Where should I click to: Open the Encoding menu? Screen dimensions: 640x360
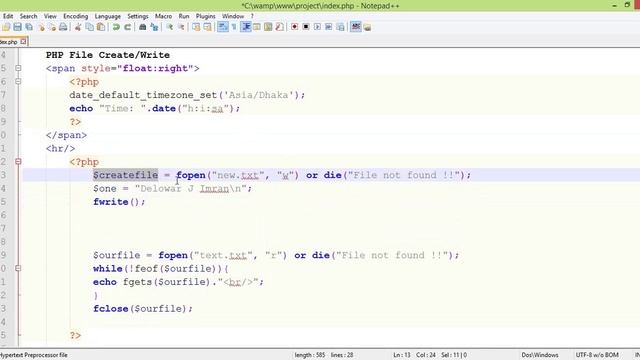point(76,16)
